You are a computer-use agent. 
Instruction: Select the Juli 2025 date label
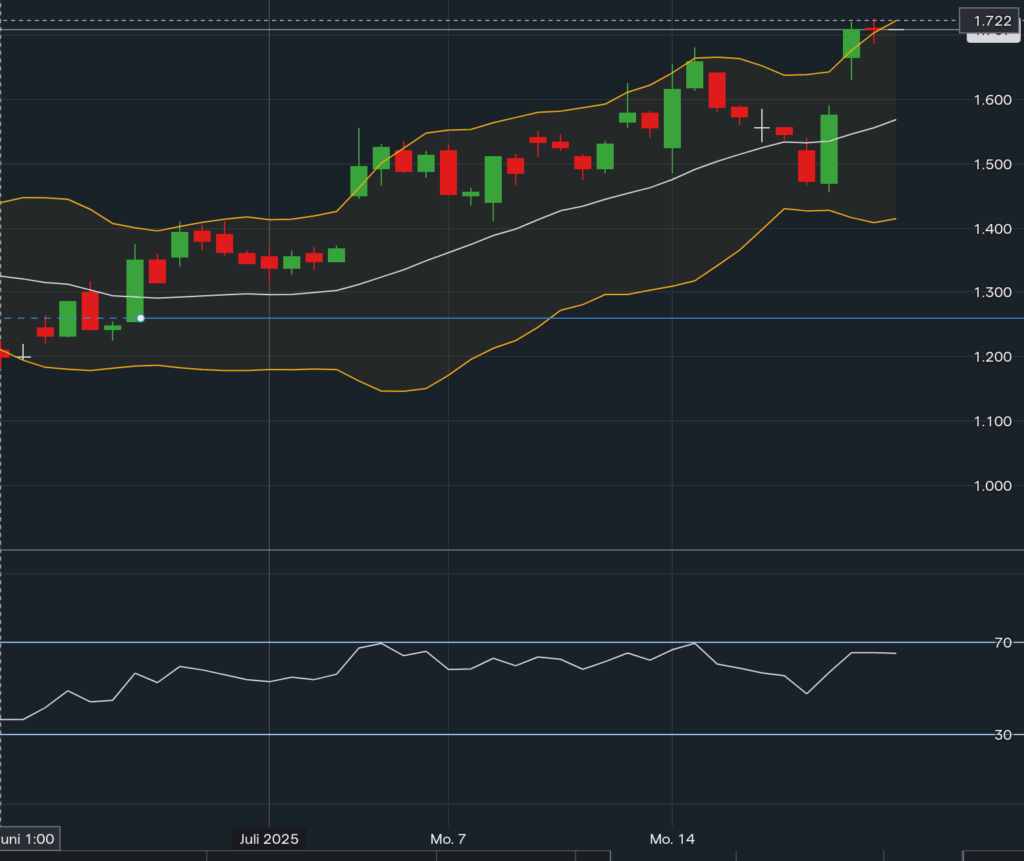point(269,838)
